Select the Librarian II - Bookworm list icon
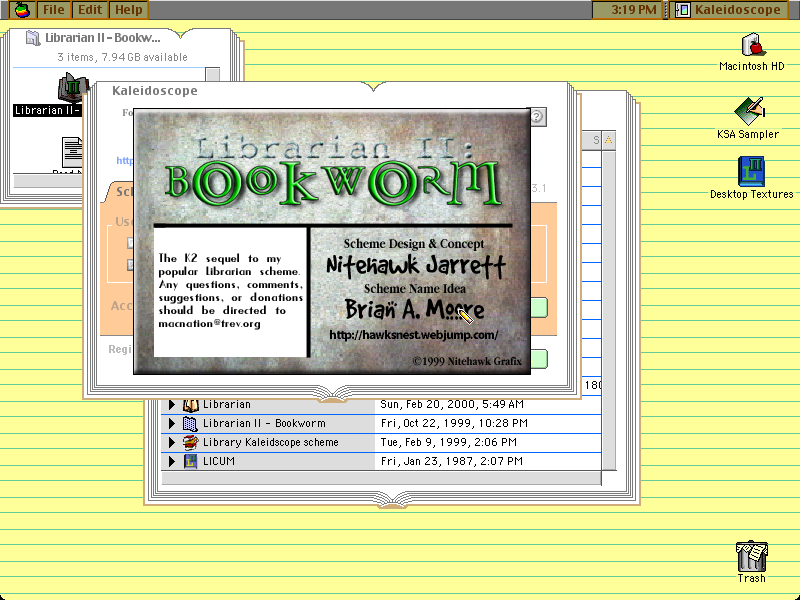Image resolution: width=800 pixels, height=600 pixels. (190, 423)
